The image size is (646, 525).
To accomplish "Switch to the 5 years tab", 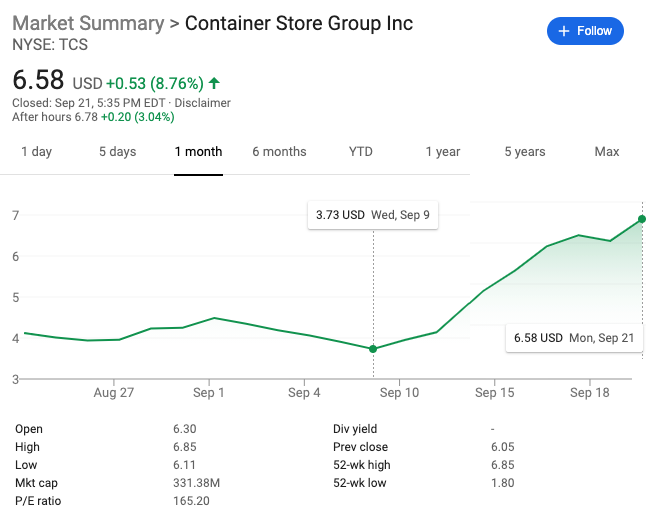I will click(x=525, y=152).
